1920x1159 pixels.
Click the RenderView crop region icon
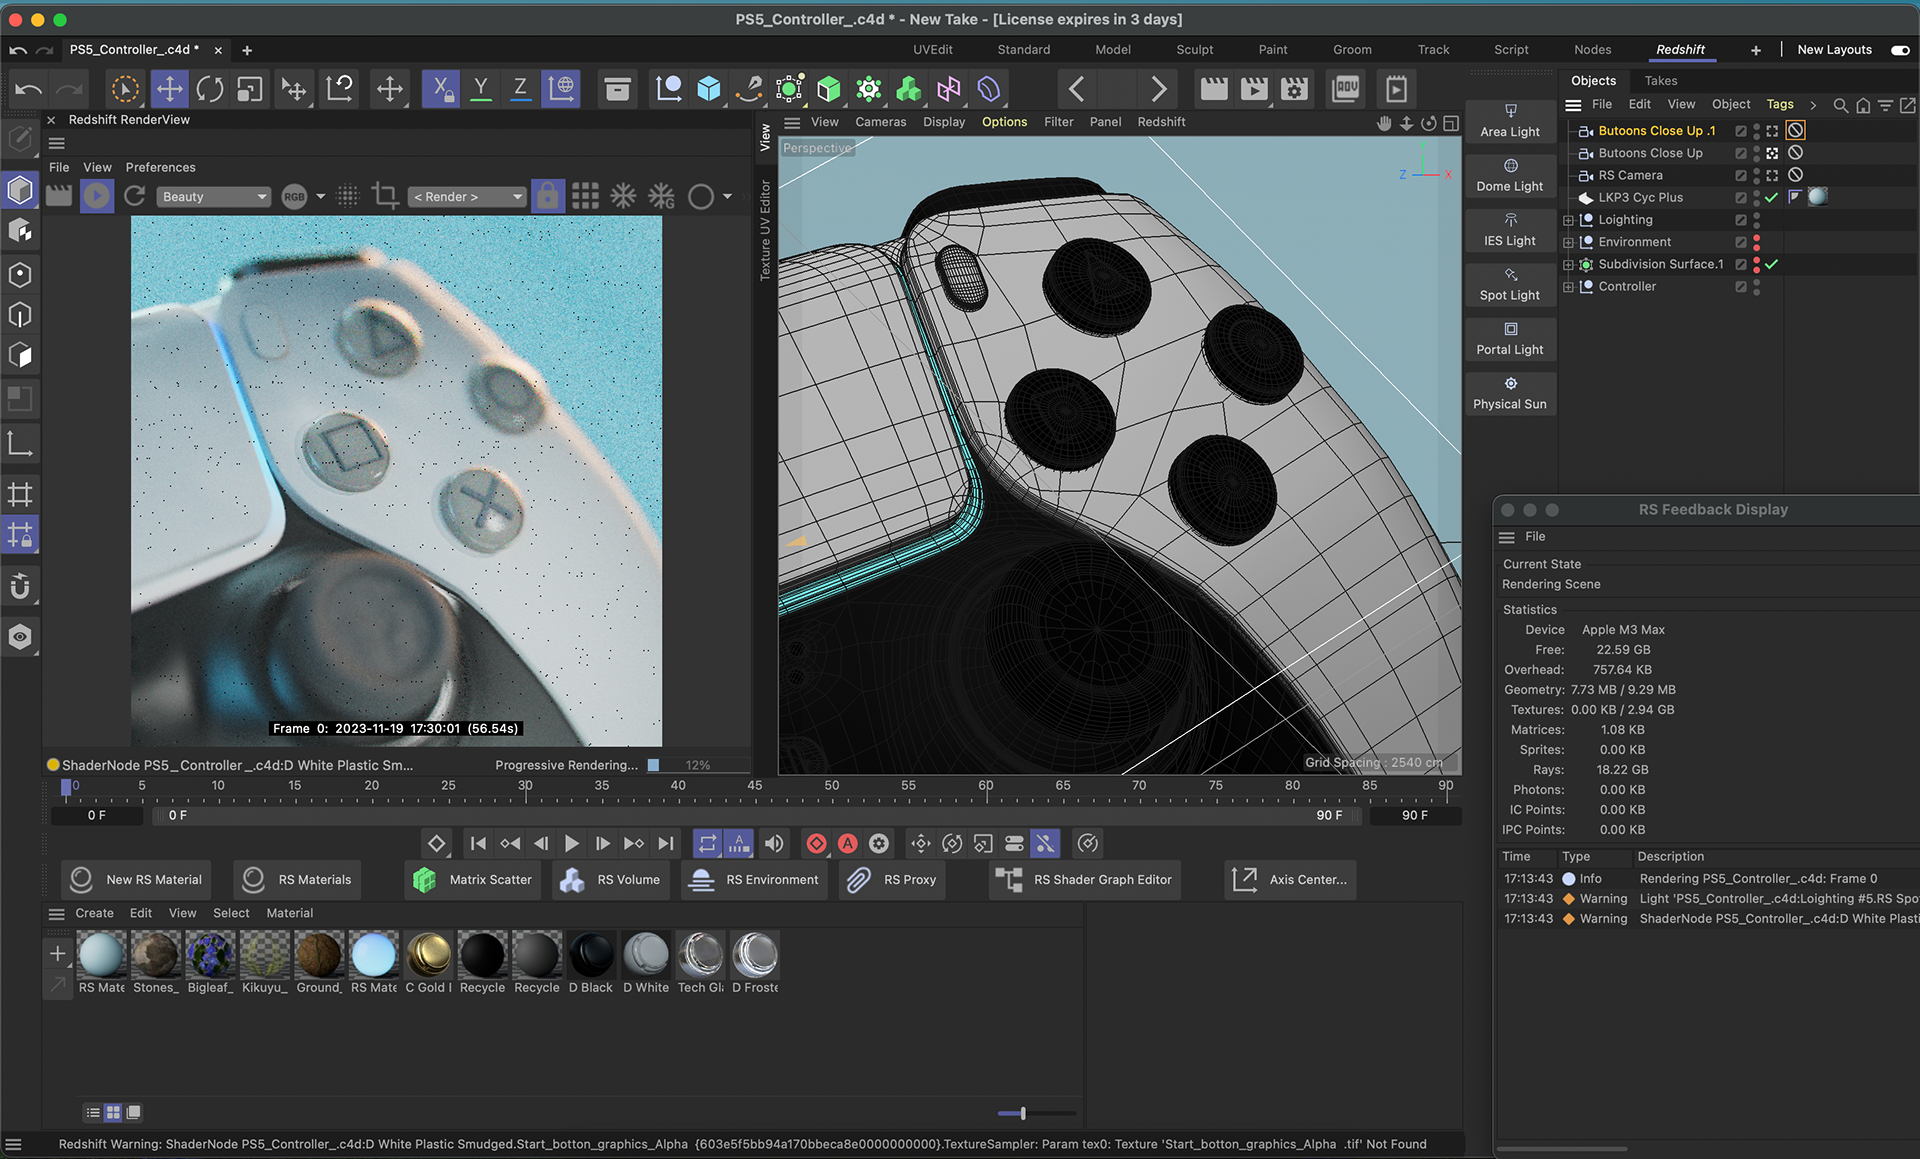385,196
